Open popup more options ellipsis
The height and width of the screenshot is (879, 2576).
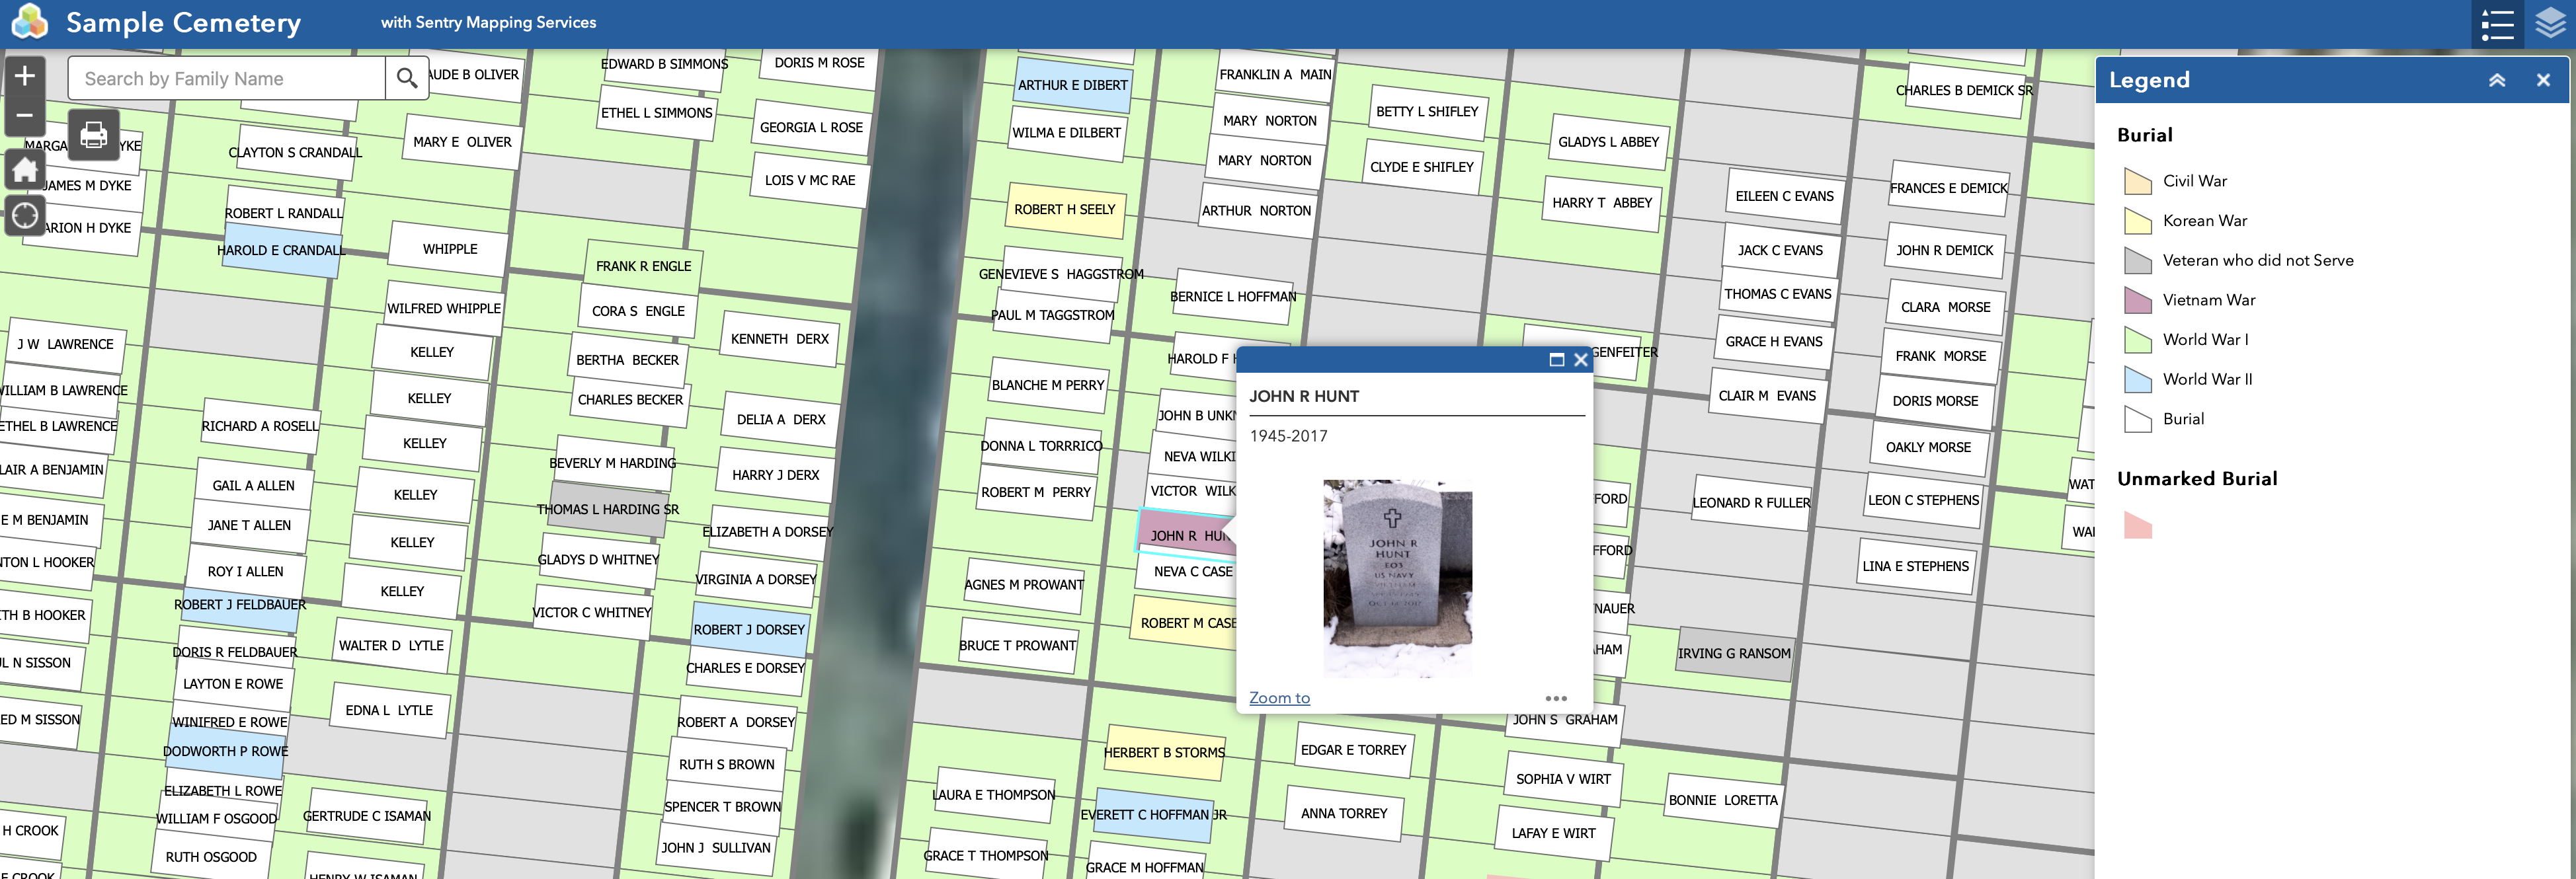pos(1555,698)
